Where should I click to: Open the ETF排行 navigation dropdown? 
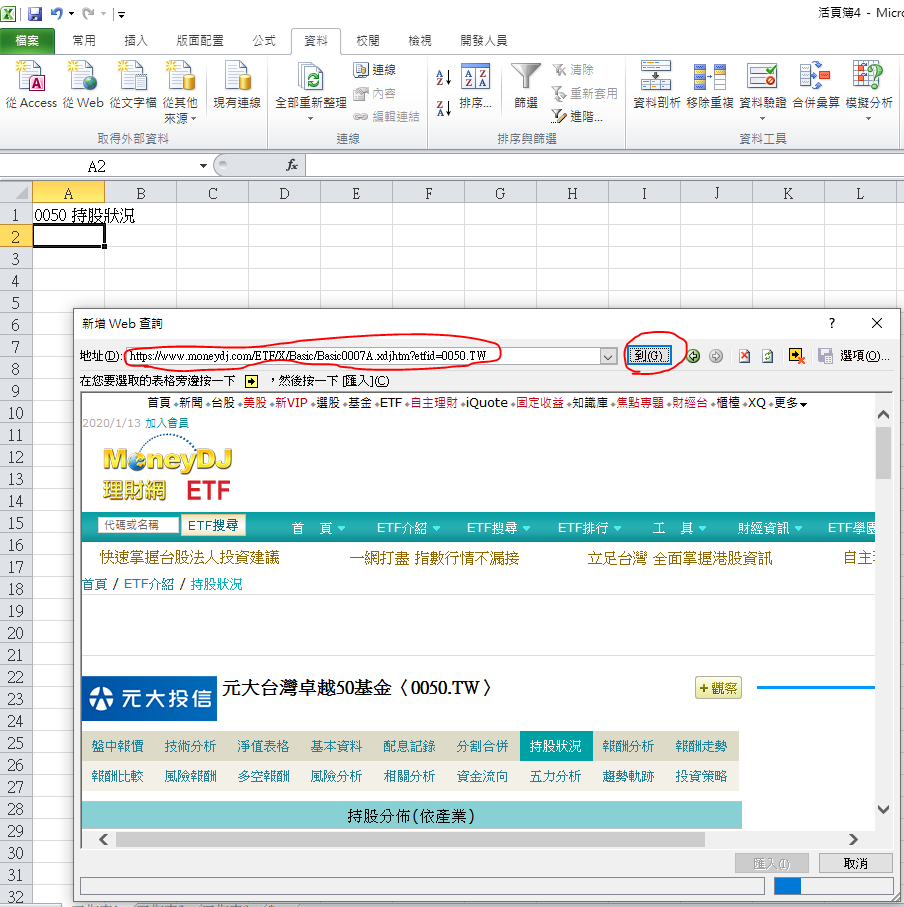589,528
